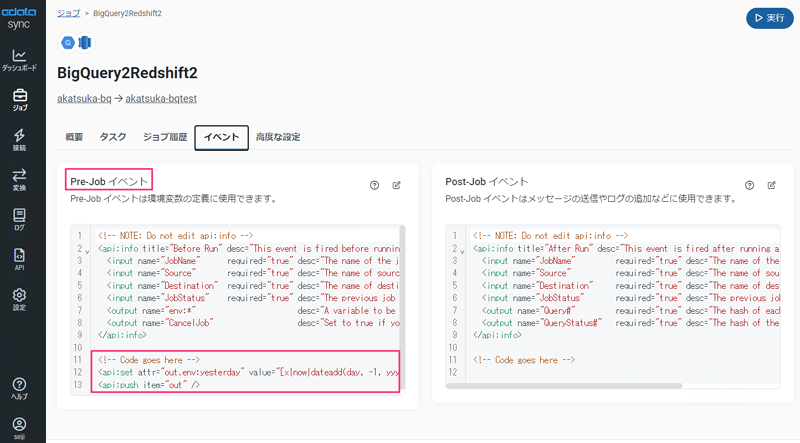Collapse the Pre-Job api:info code block
Screen dimensions: 800x443
(87, 250)
